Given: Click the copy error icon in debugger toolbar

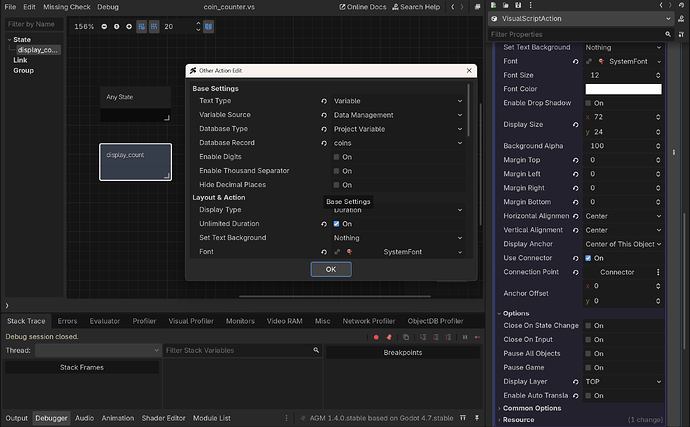Looking at the screenshot, I should tap(406, 337).
